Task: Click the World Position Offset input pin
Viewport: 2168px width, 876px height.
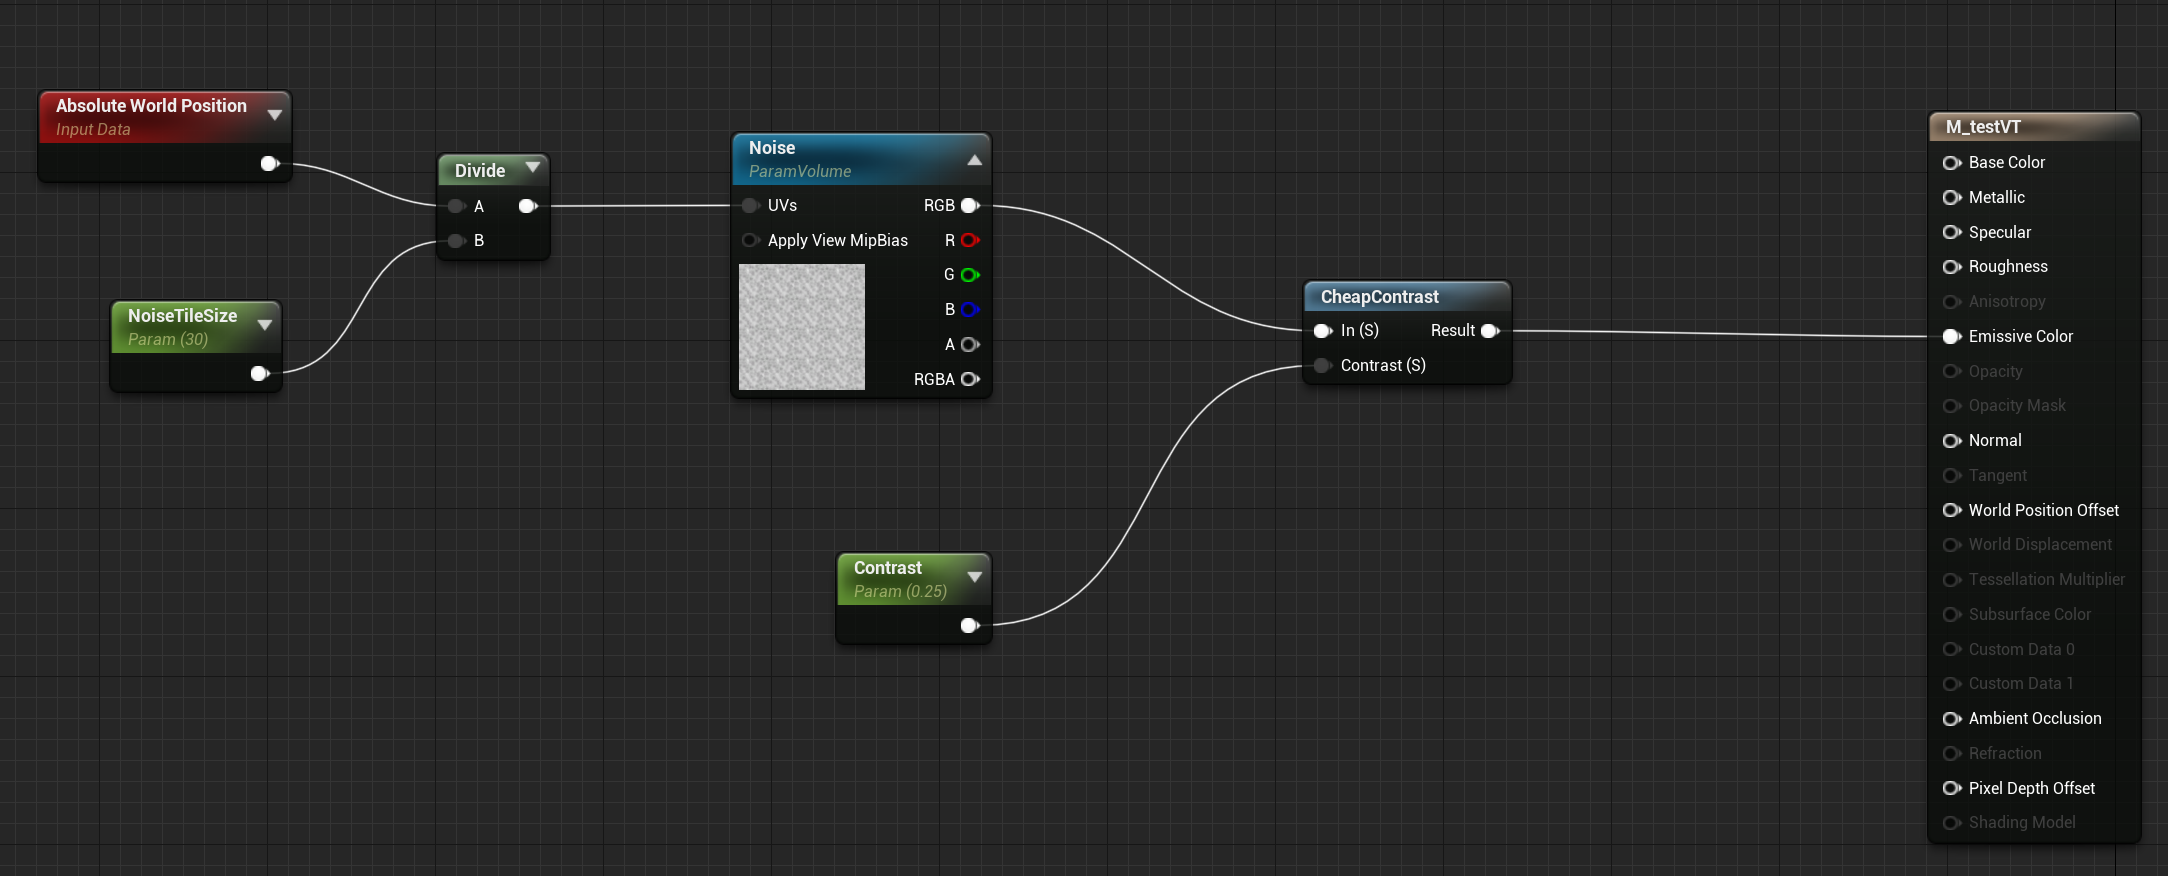Action: (1952, 510)
